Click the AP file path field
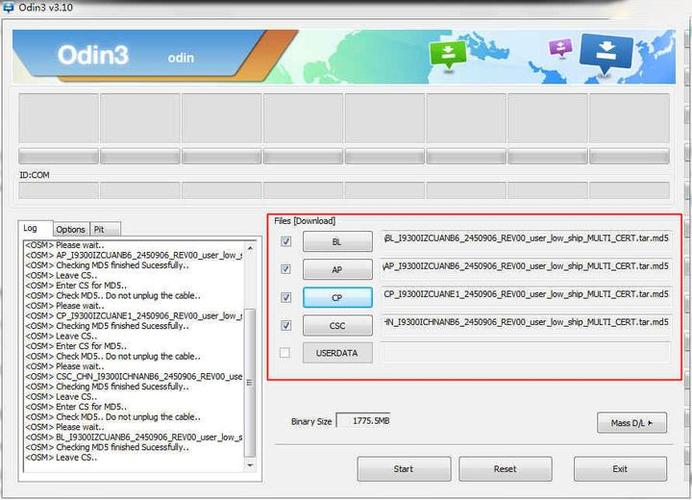 (525, 267)
